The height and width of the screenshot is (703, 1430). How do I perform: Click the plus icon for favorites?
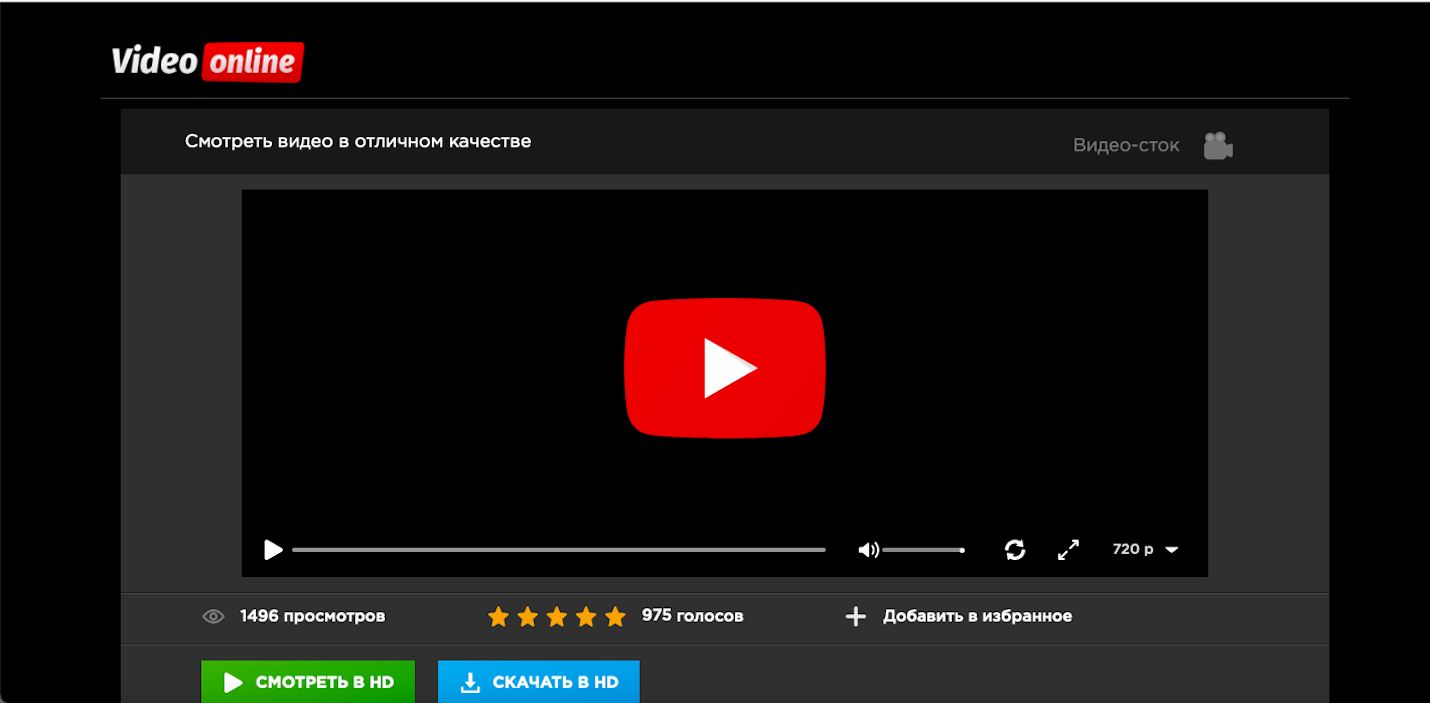tap(855, 617)
